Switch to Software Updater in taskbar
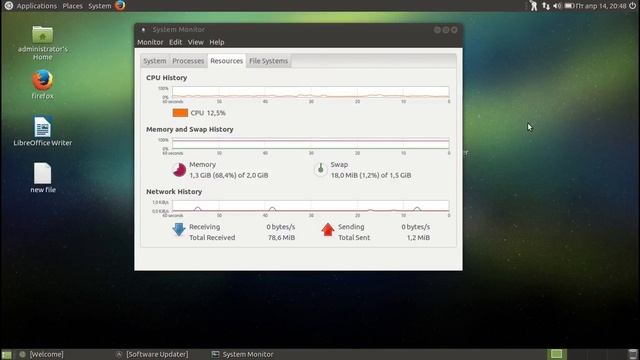 pyautogui.click(x=152, y=354)
